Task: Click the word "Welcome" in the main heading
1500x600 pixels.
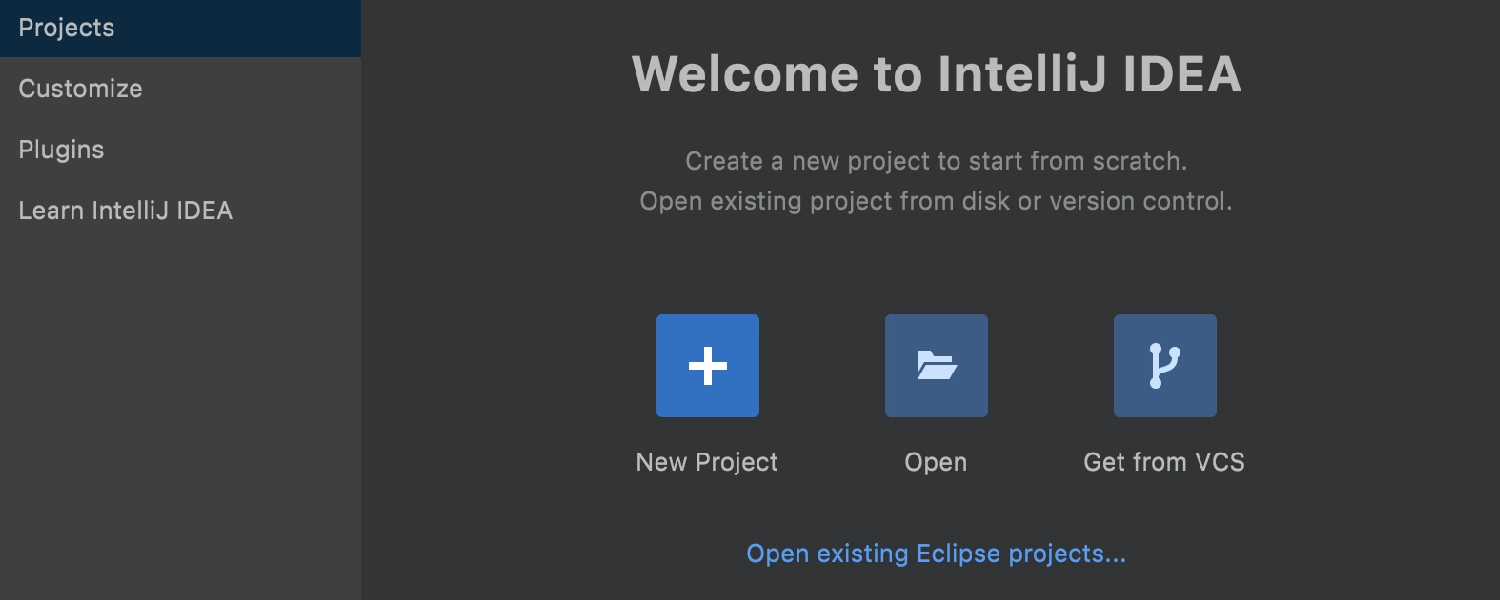Action: (746, 74)
